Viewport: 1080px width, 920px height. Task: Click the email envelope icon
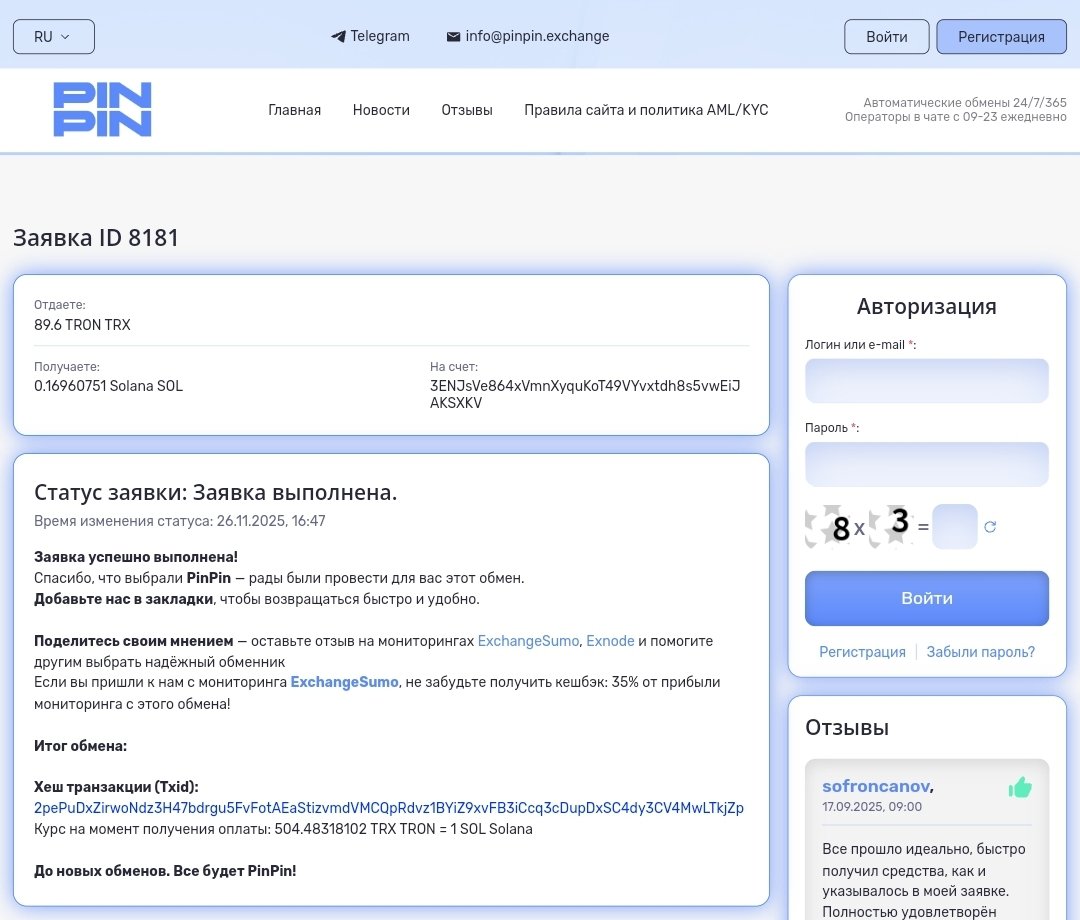[x=453, y=37]
